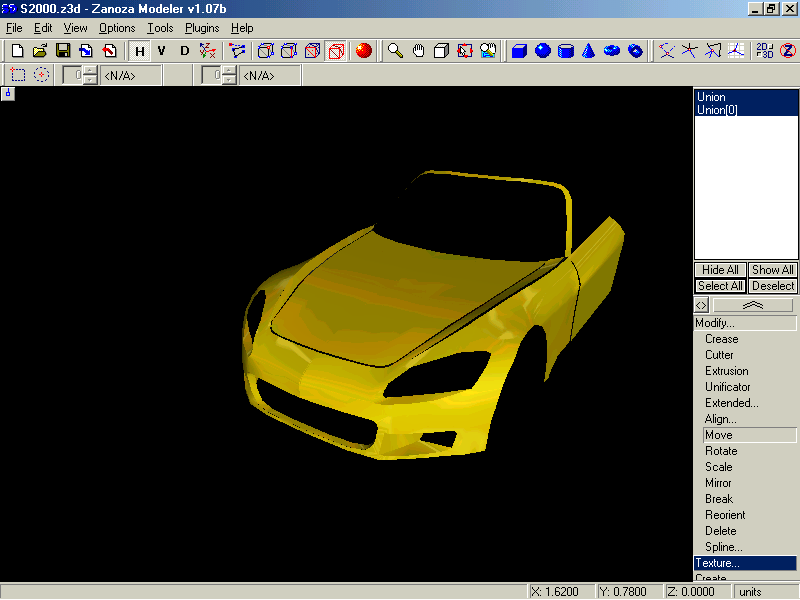Toggle the 2D/3D view mode button
The image size is (800, 600).
point(764,51)
